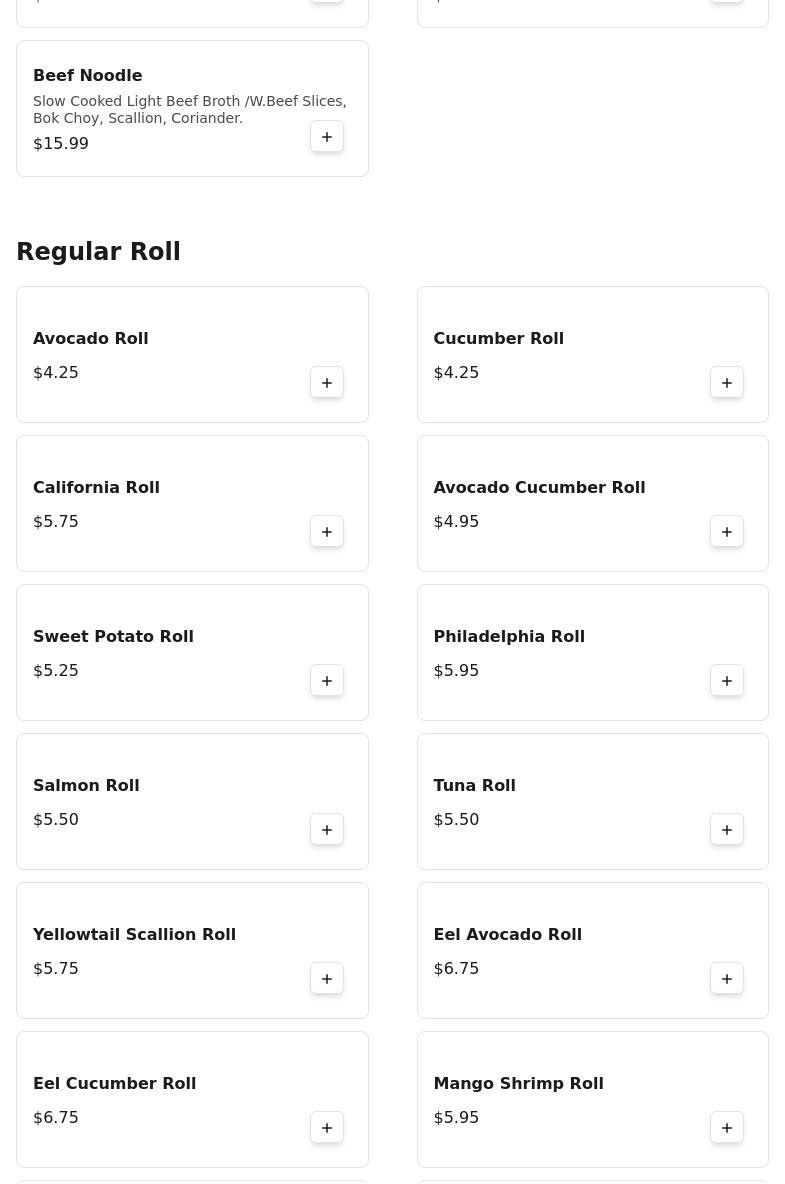The height and width of the screenshot is (1184, 785).
Task: Click the Regular Roll section heading
Action: click(x=98, y=252)
